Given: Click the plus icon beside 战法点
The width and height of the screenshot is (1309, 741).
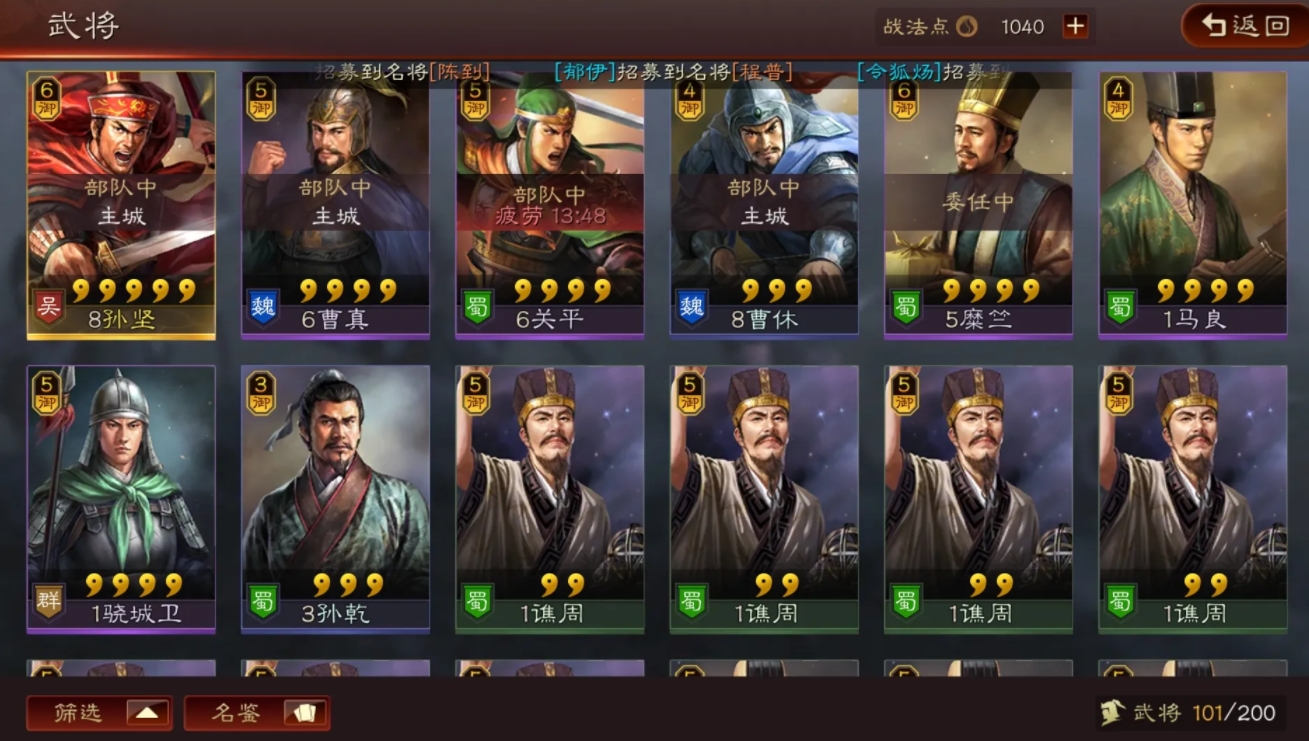Looking at the screenshot, I should pyautogui.click(x=1075, y=27).
